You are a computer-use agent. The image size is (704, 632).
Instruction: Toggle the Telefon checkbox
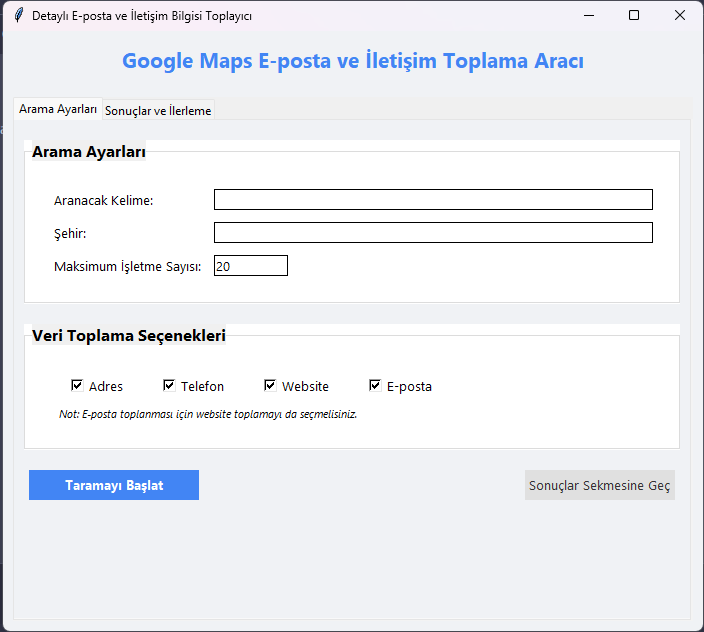169,386
